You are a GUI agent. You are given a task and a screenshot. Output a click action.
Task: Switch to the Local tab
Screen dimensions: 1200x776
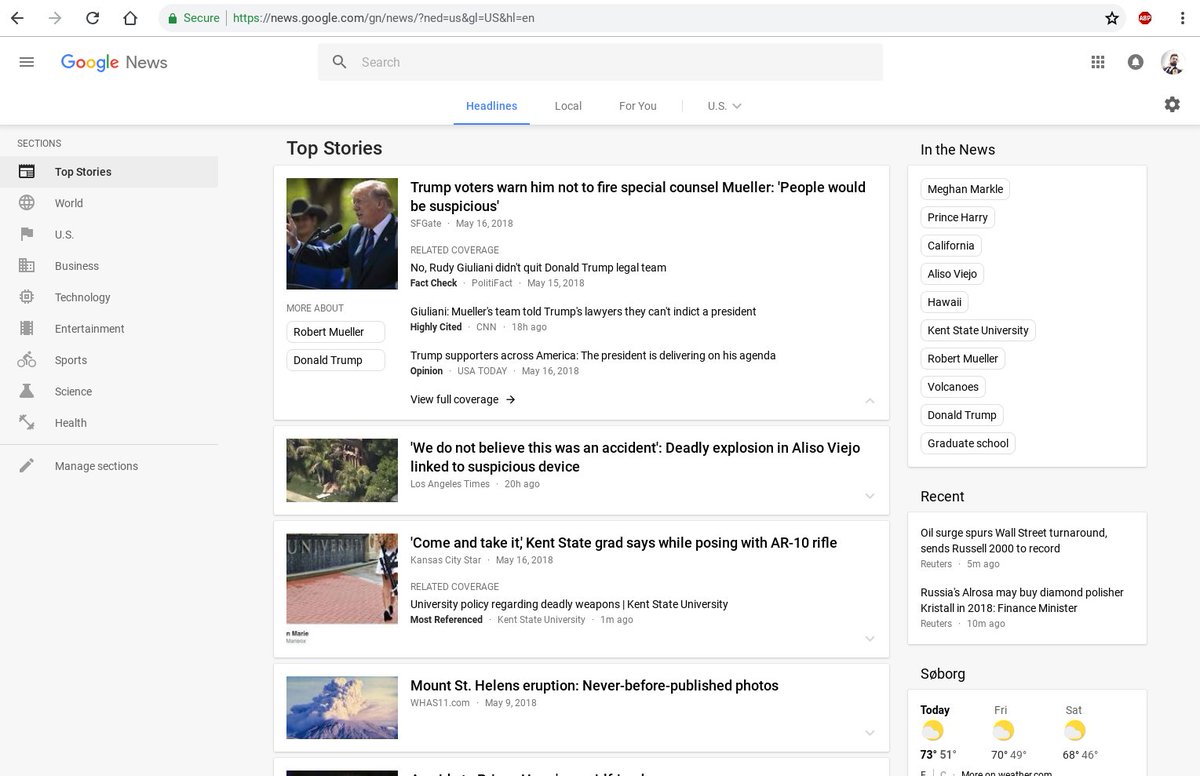(568, 106)
